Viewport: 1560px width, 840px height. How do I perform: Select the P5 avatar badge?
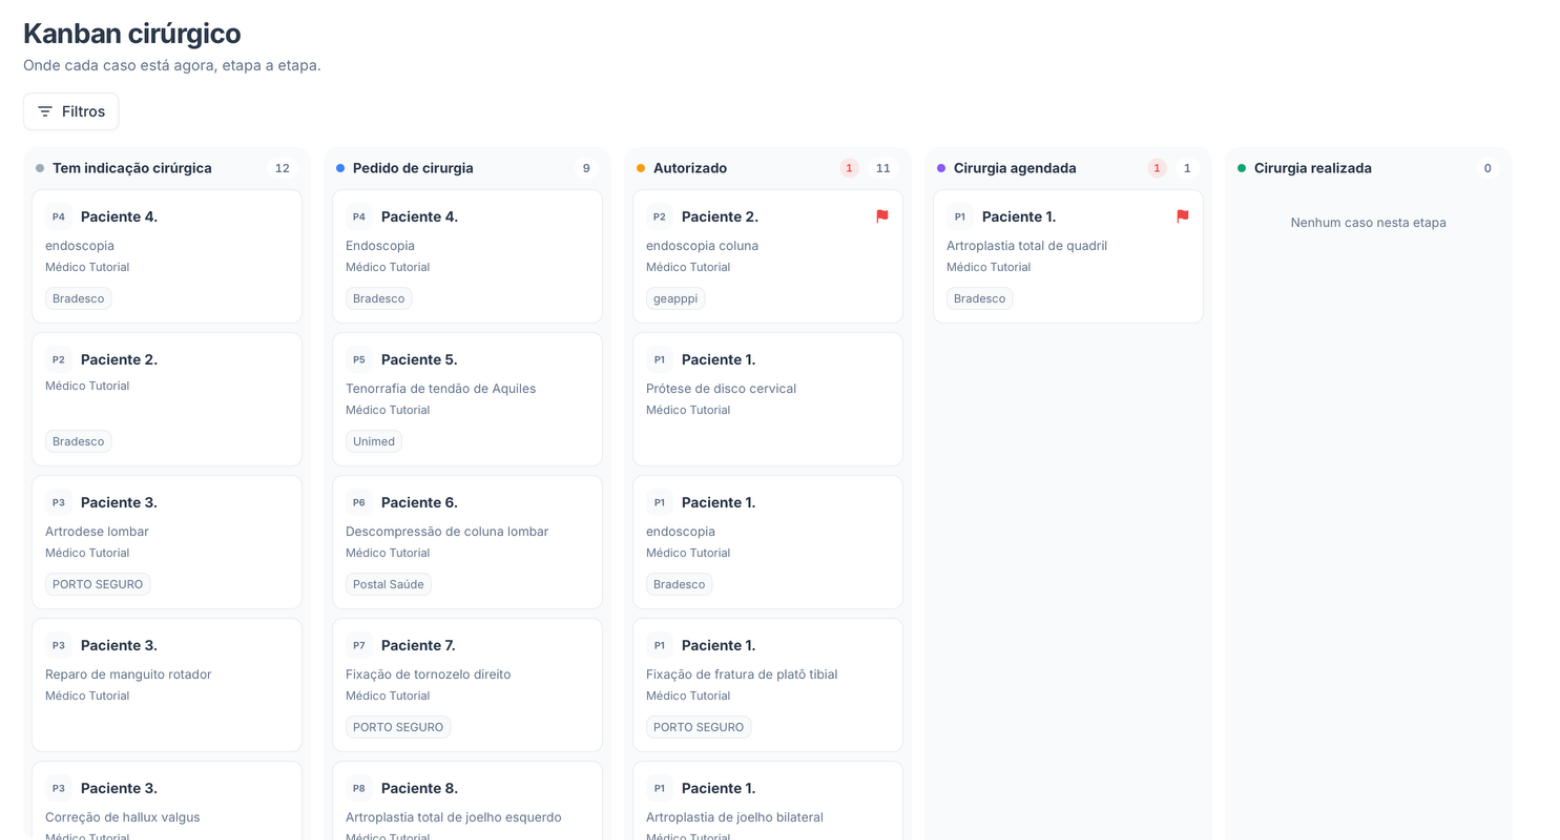359,360
